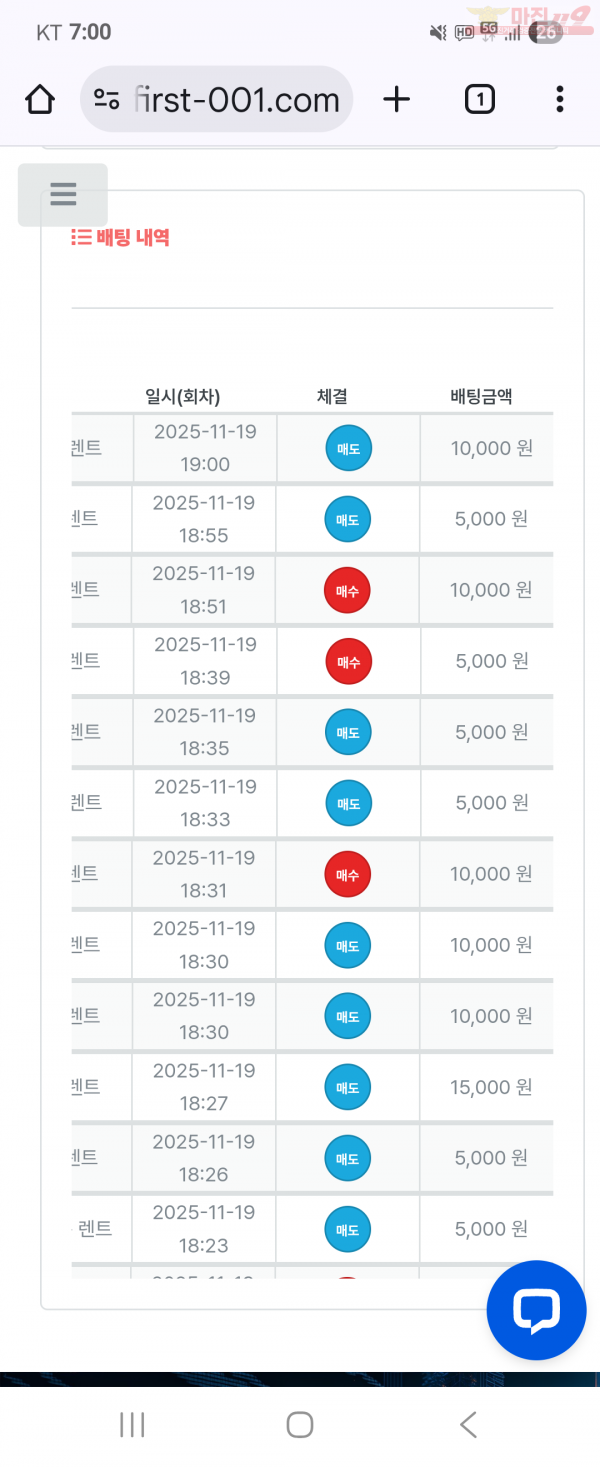Tap the home circle in navigation bar
Screen dimensions: 600x1467
(x=299, y=1424)
